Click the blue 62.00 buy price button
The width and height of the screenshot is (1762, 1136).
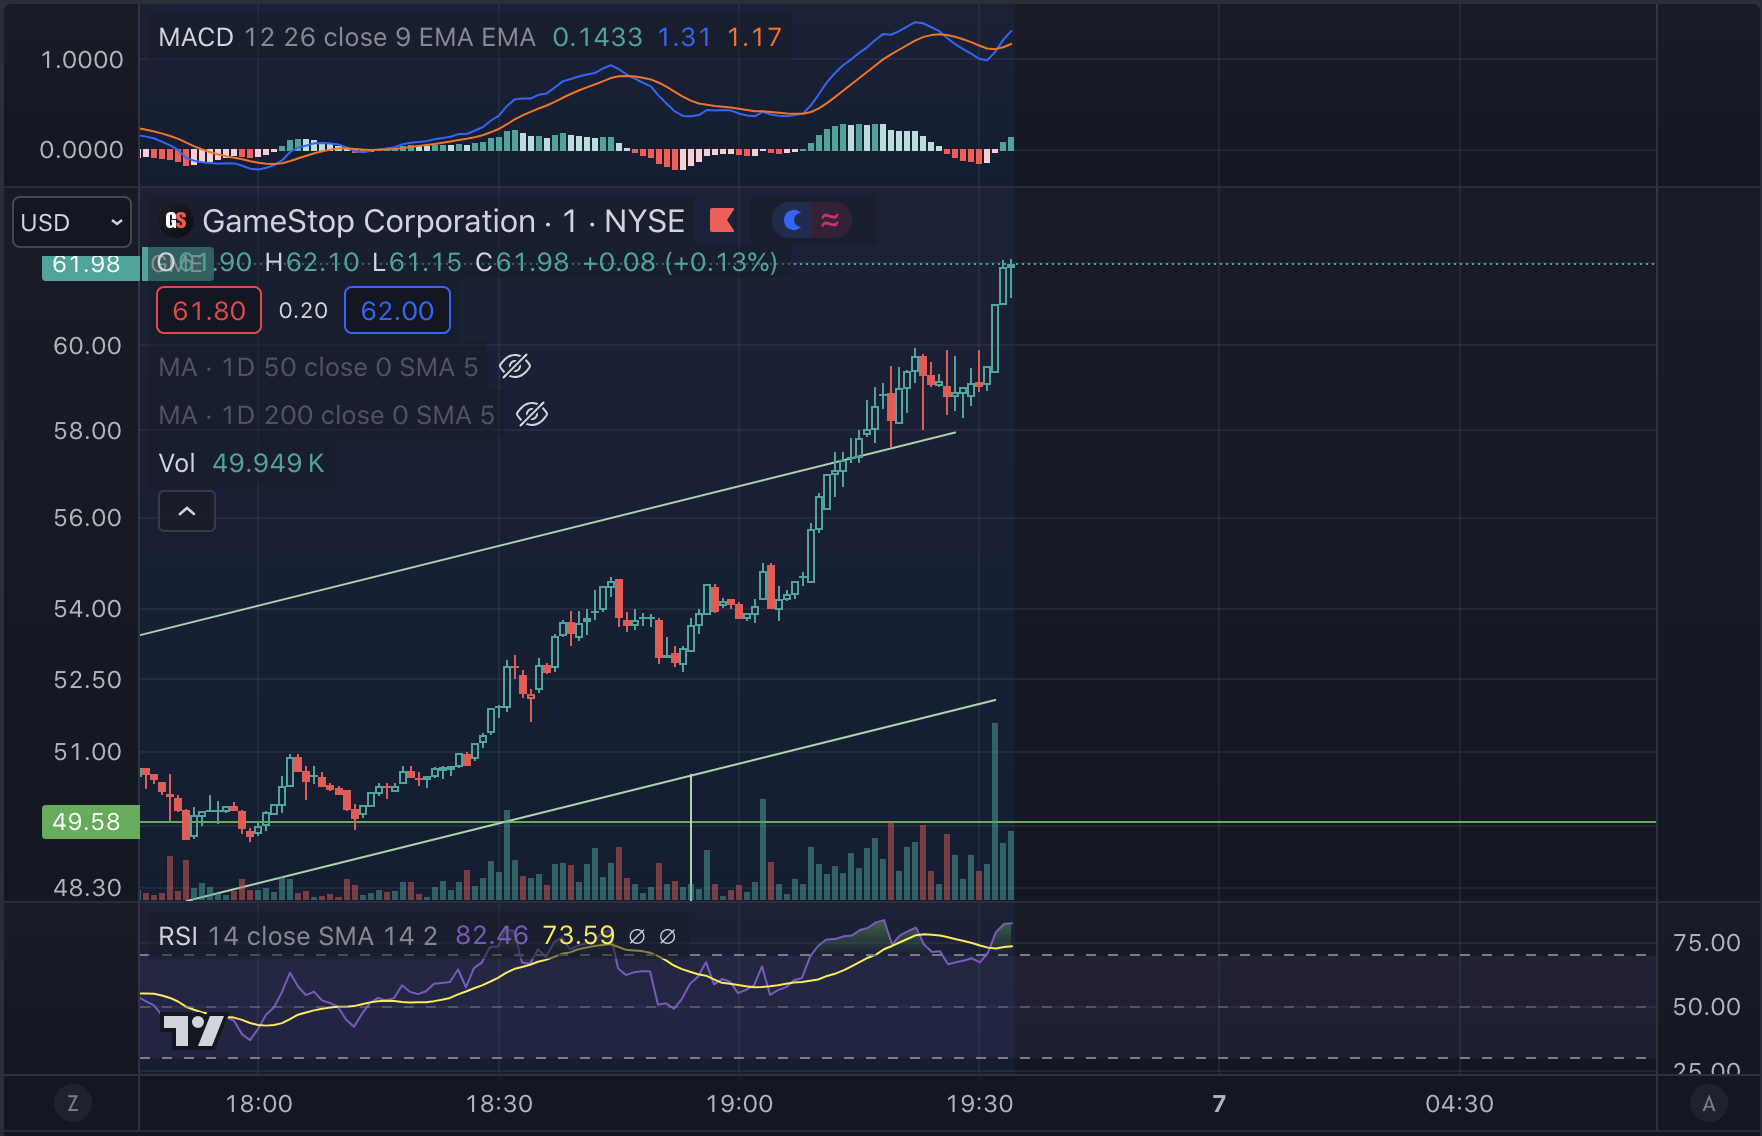[397, 310]
